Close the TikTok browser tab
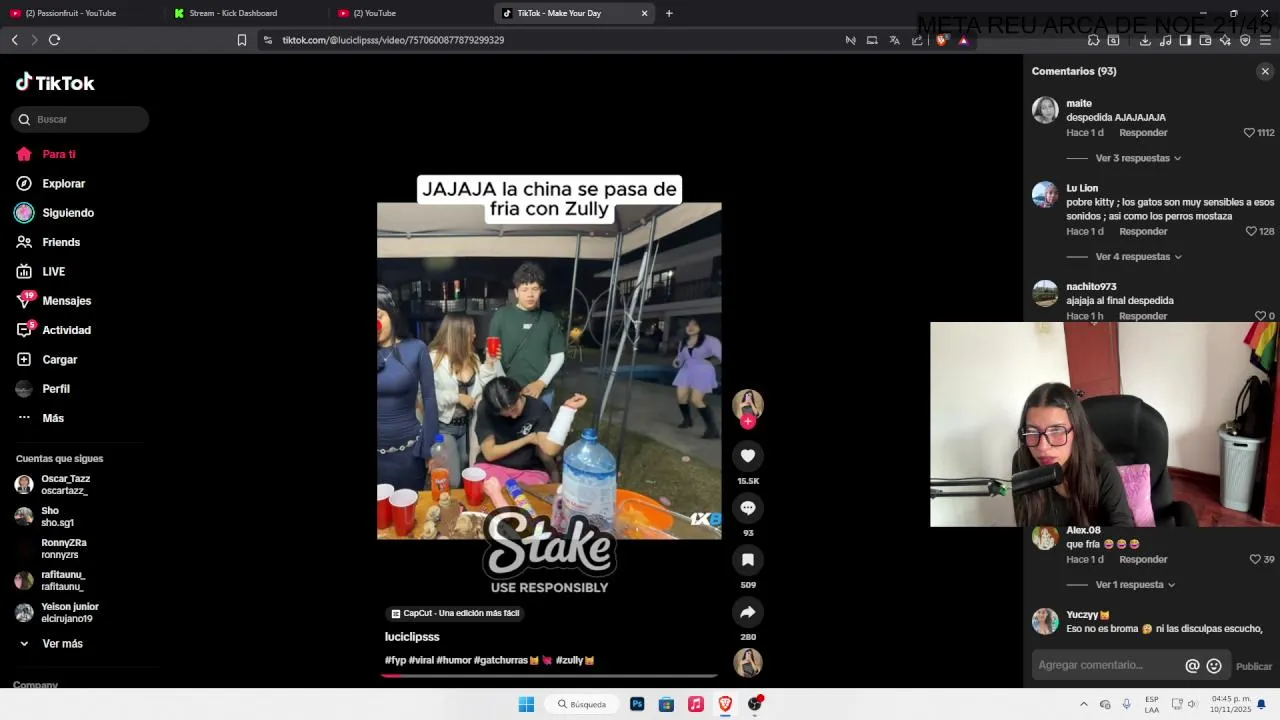This screenshot has height=720, width=1280. (644, 13)
